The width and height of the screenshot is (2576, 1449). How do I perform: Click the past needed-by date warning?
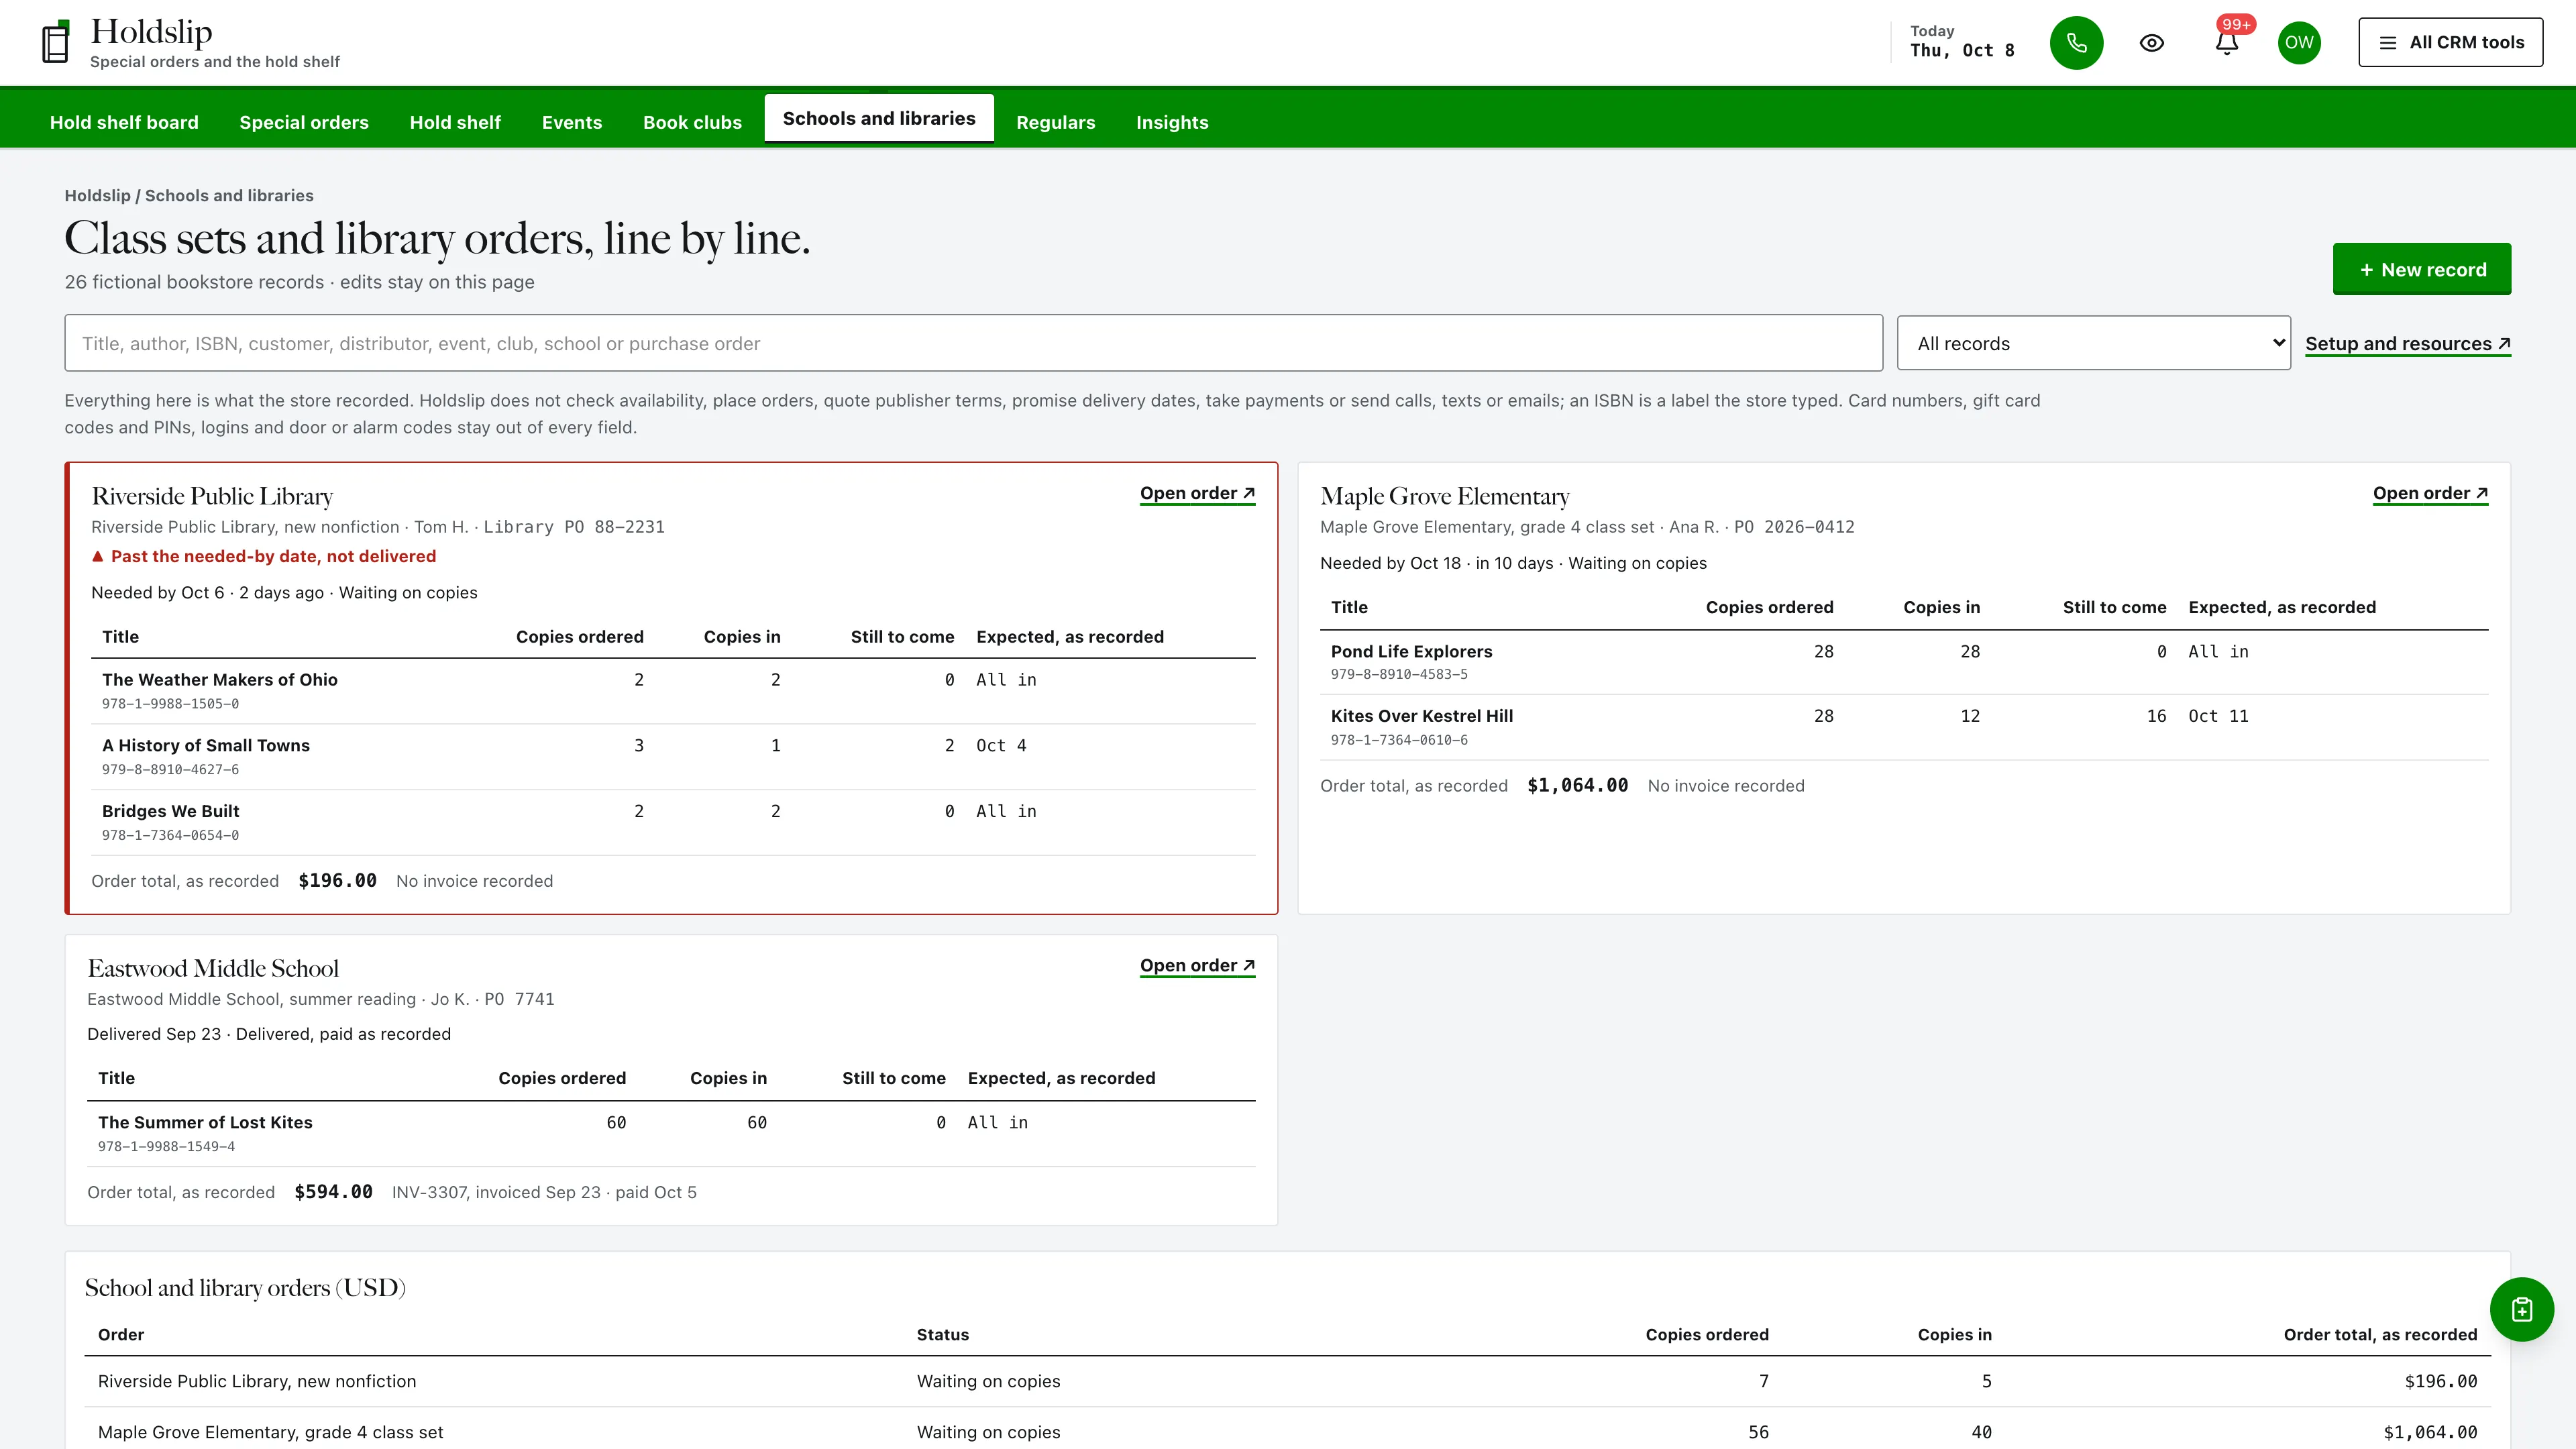(264, 556)
